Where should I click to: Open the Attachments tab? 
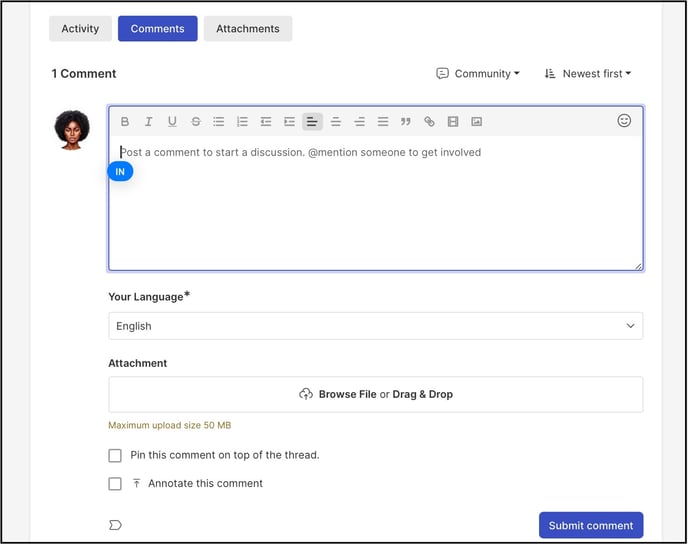pos(248,29)
